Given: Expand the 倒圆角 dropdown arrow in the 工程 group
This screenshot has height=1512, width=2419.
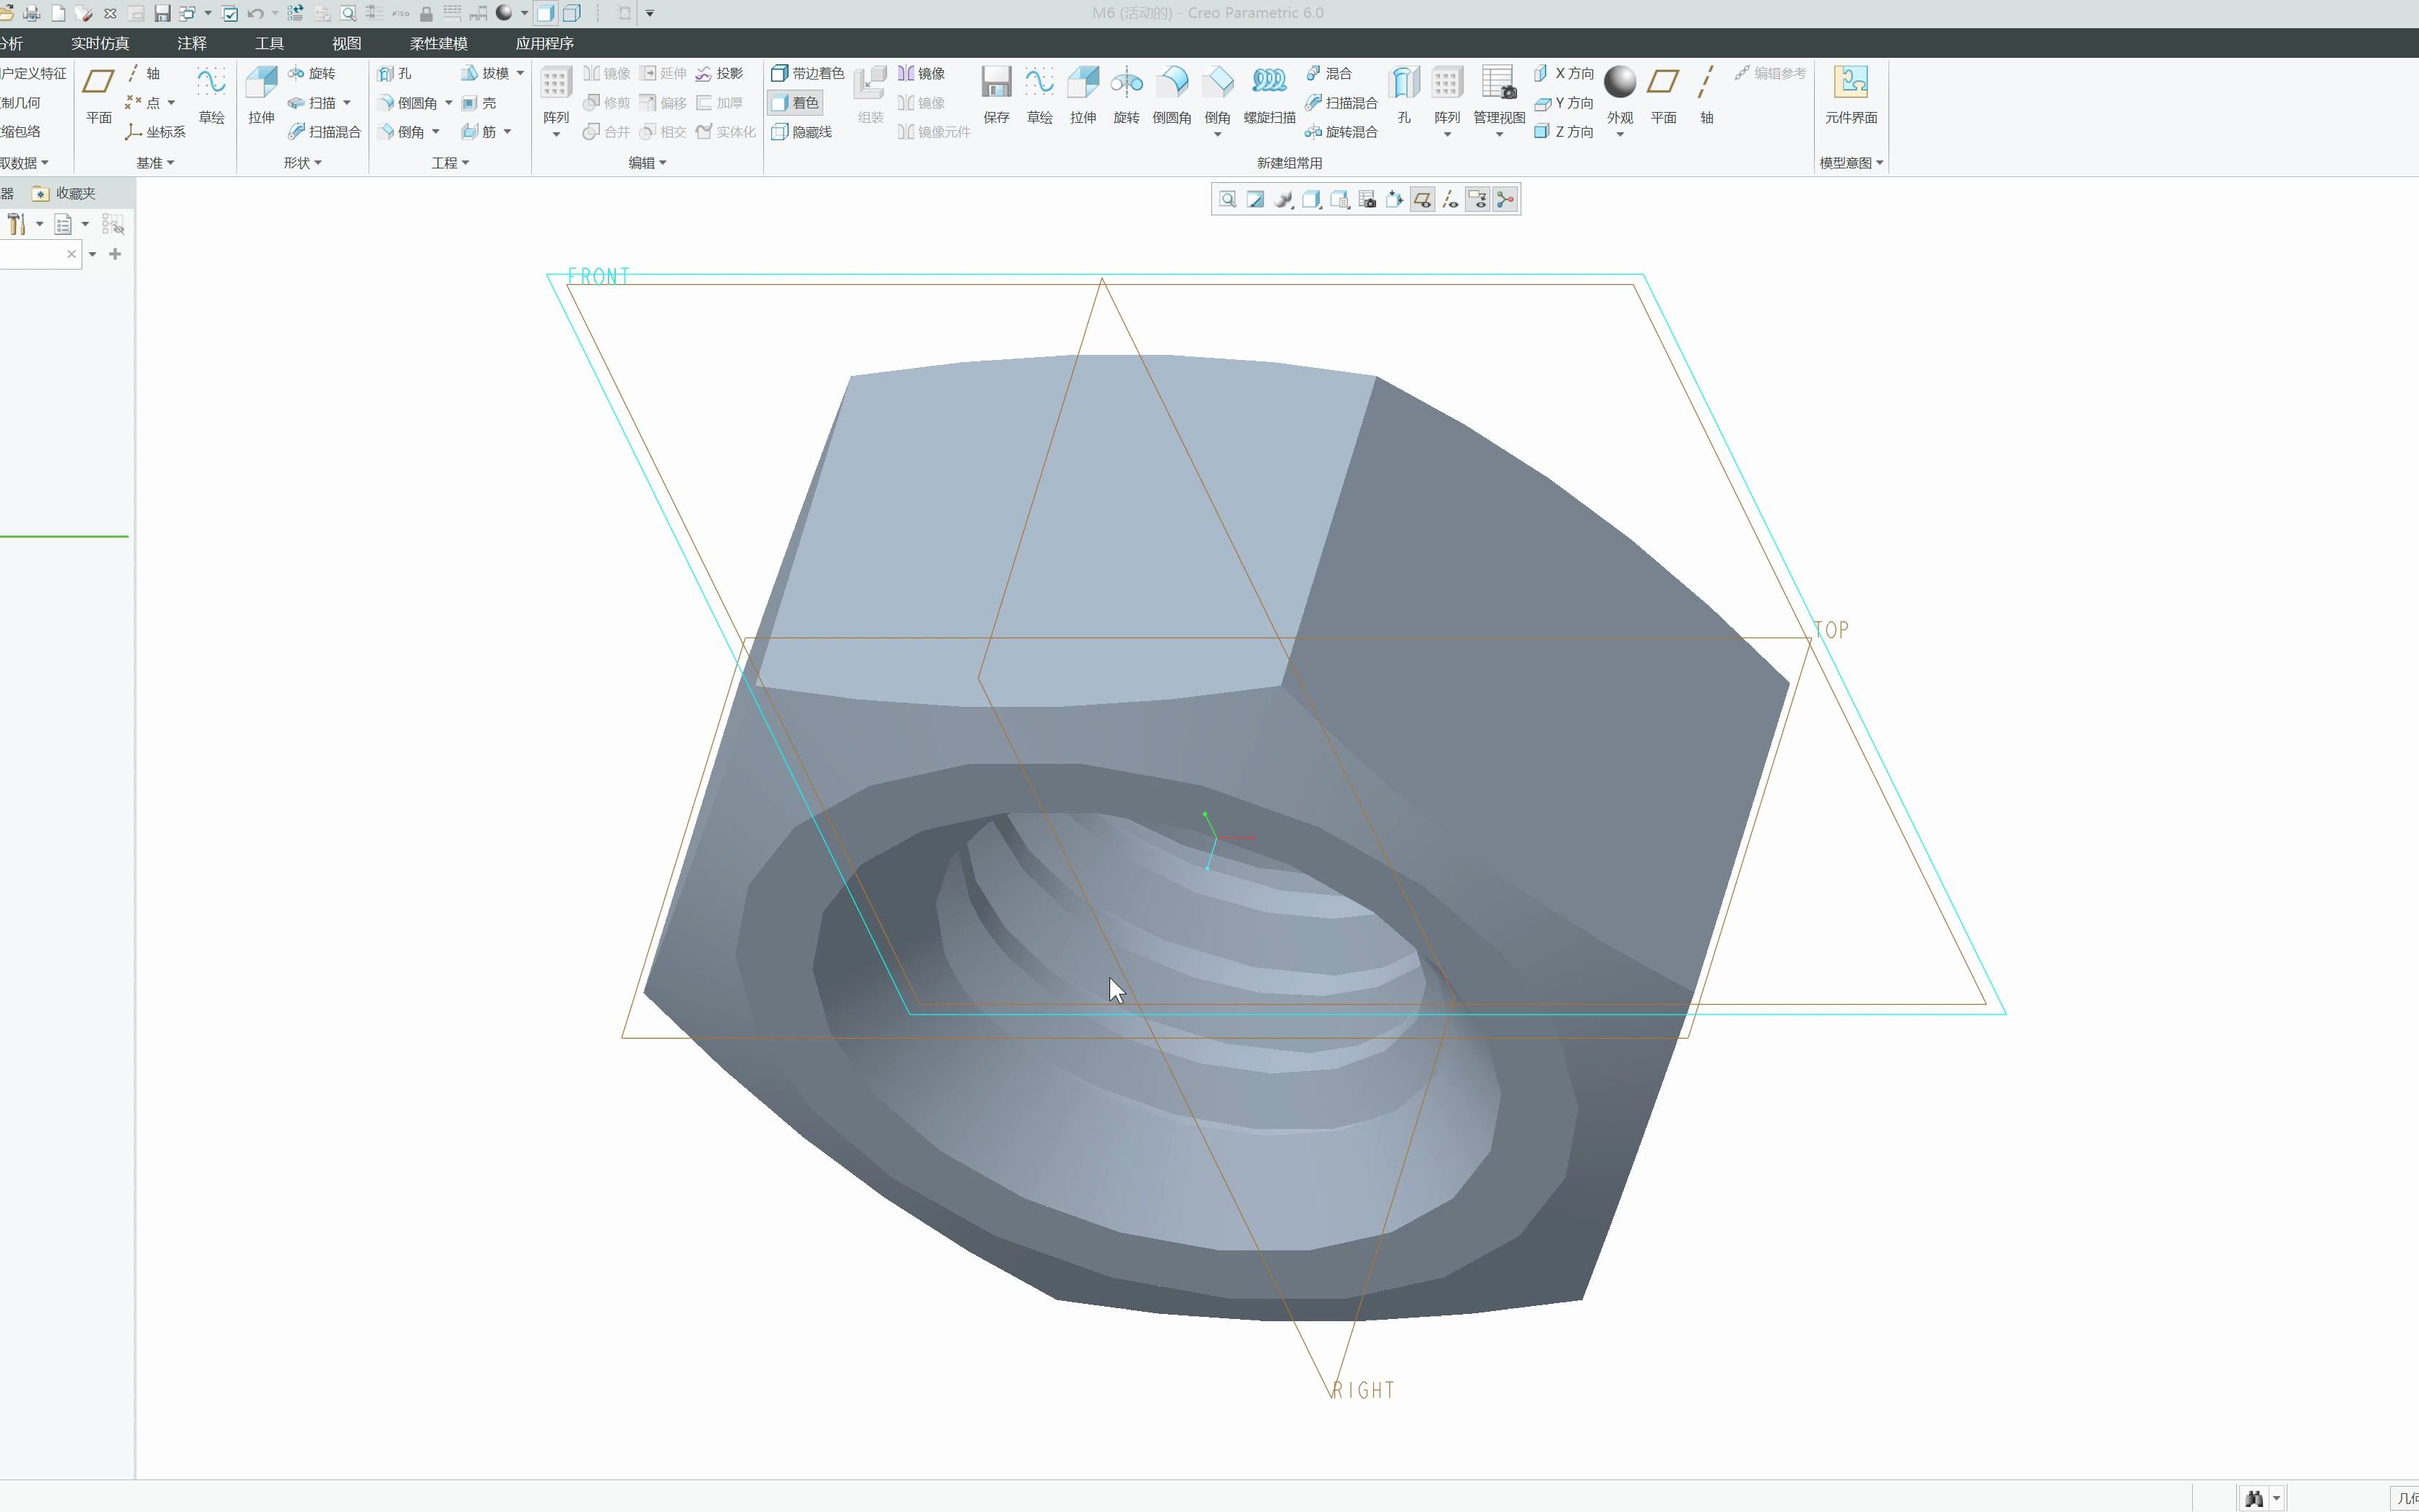Looking at the screenshot, I should [449, 103].
